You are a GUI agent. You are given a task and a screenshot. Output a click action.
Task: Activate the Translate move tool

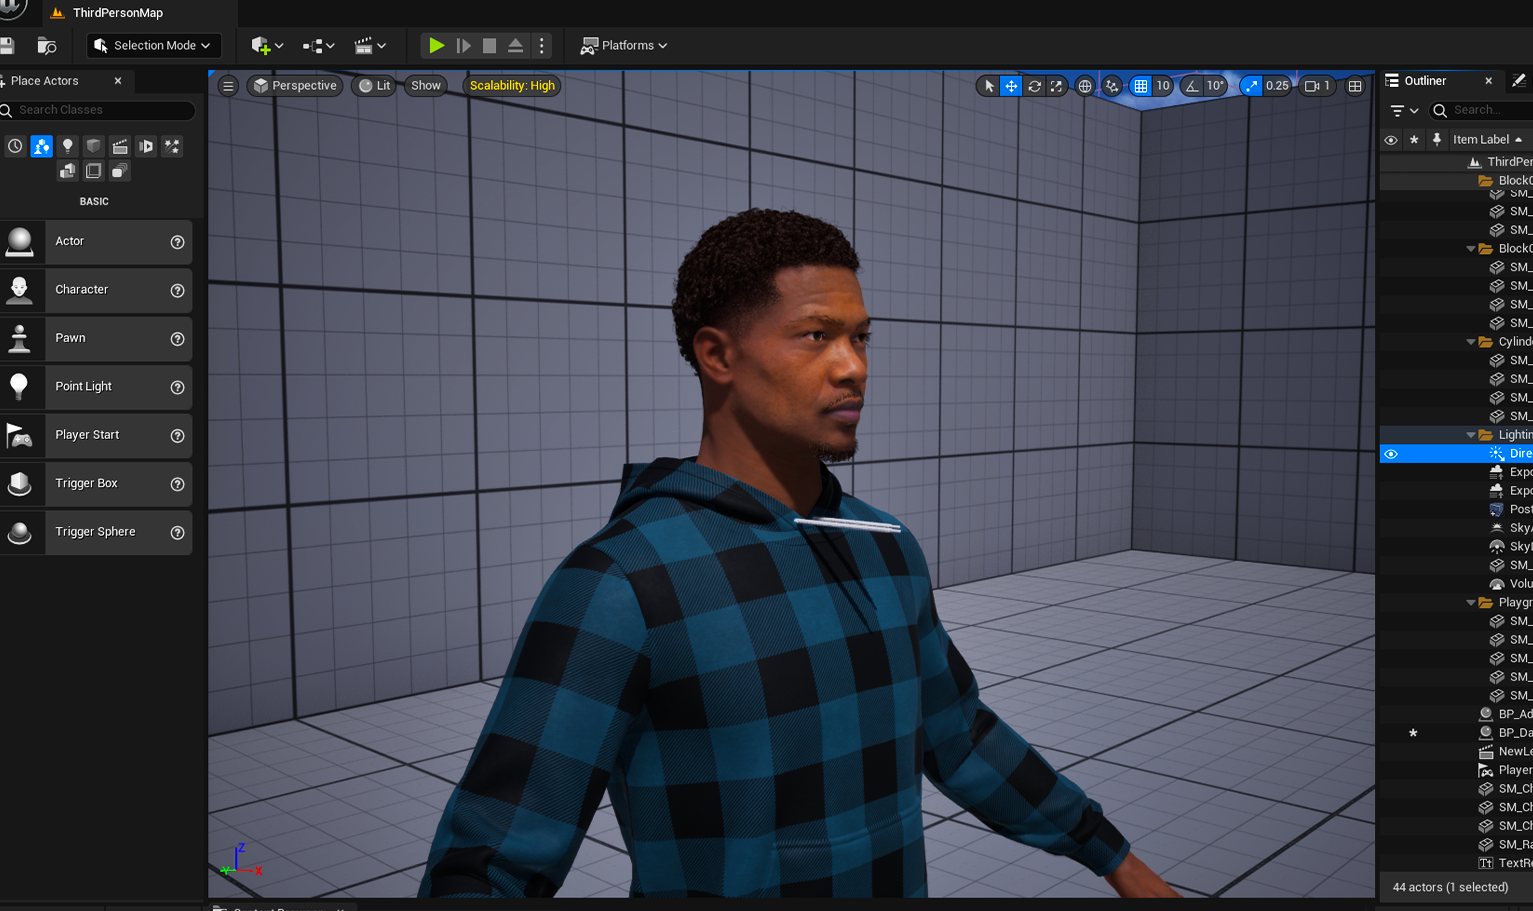click(x=1011, y=86)
